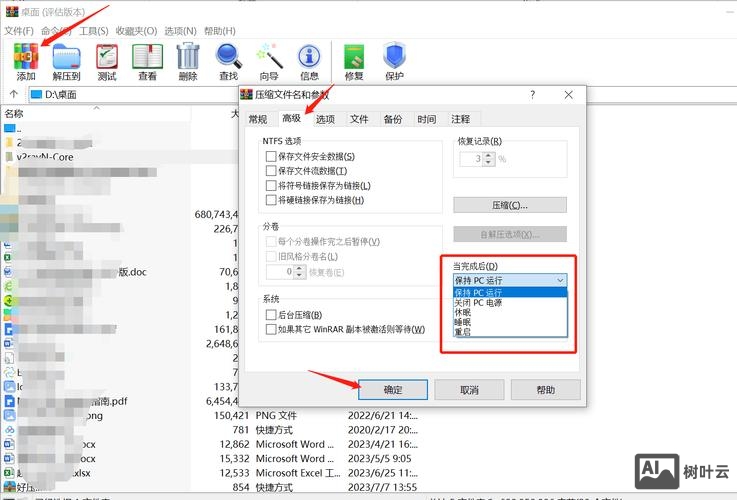Click the 2023/7/7 13:55 date cell
This screenshot has width=737, height=500.
382,487
